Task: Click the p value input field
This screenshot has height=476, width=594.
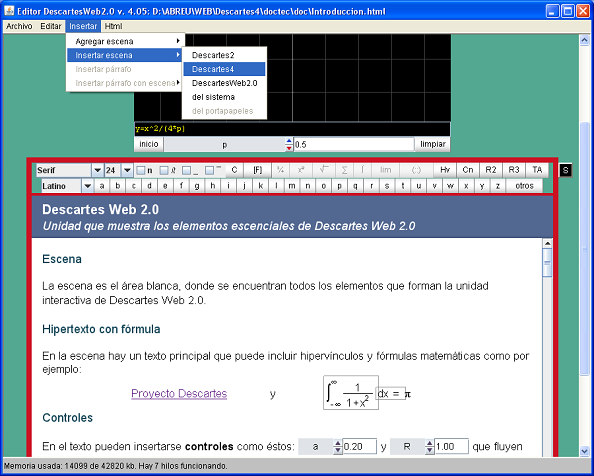Action: point(354,145)
